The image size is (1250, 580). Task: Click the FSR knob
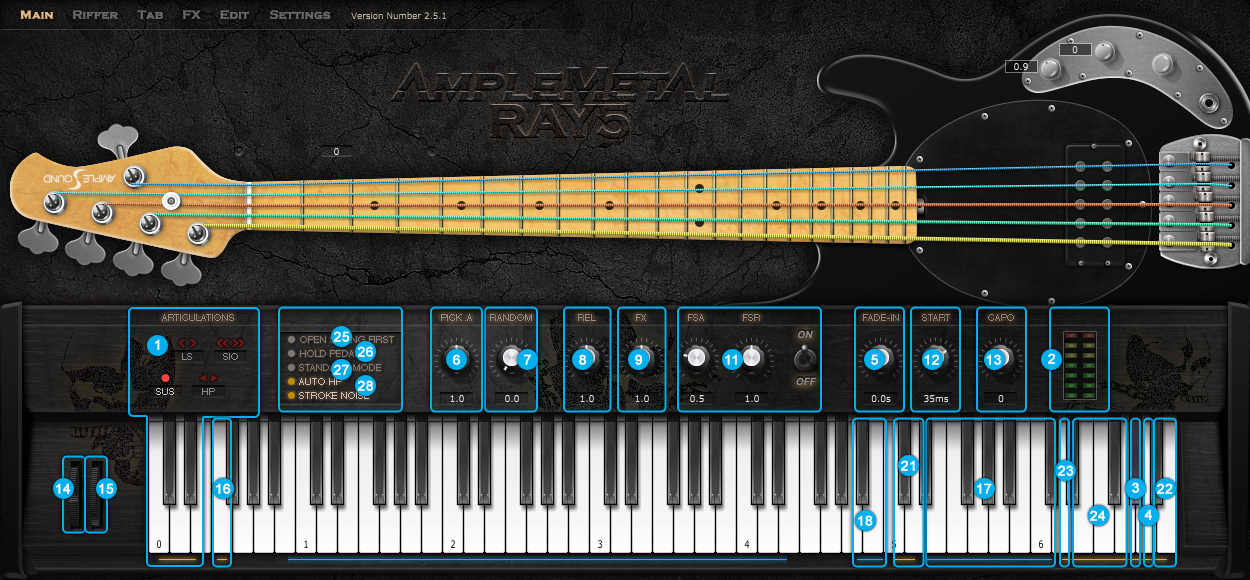[750, 357]
